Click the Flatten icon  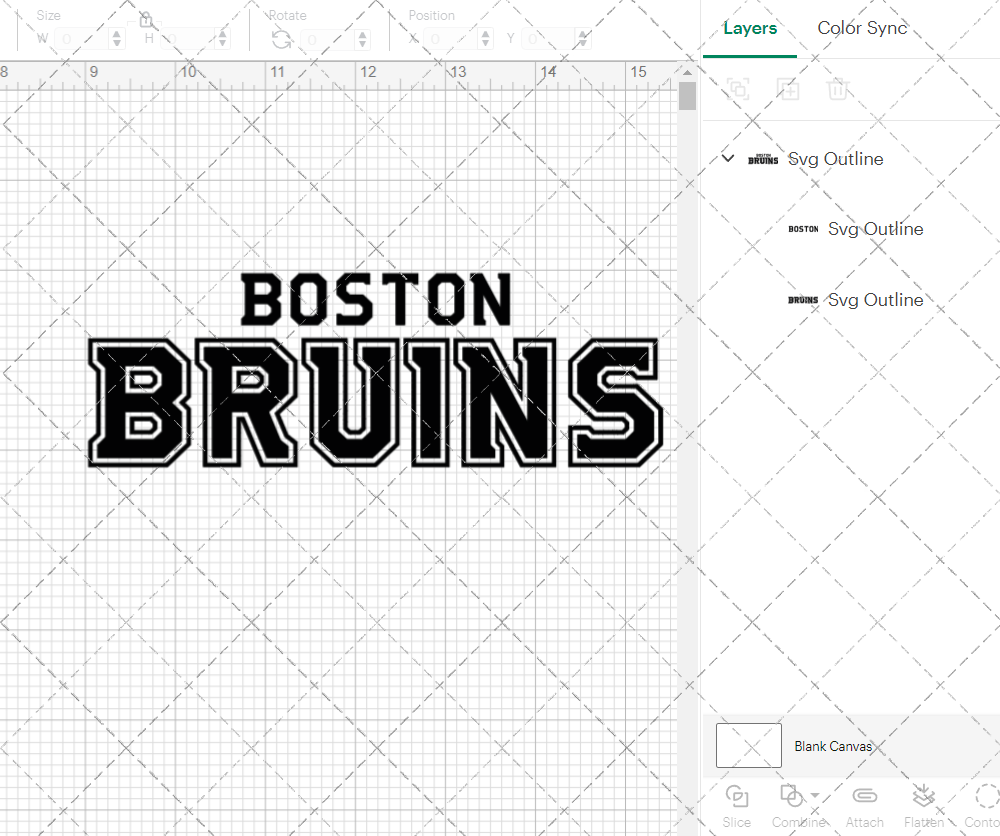pyautogui.click(x=923, y=797)
